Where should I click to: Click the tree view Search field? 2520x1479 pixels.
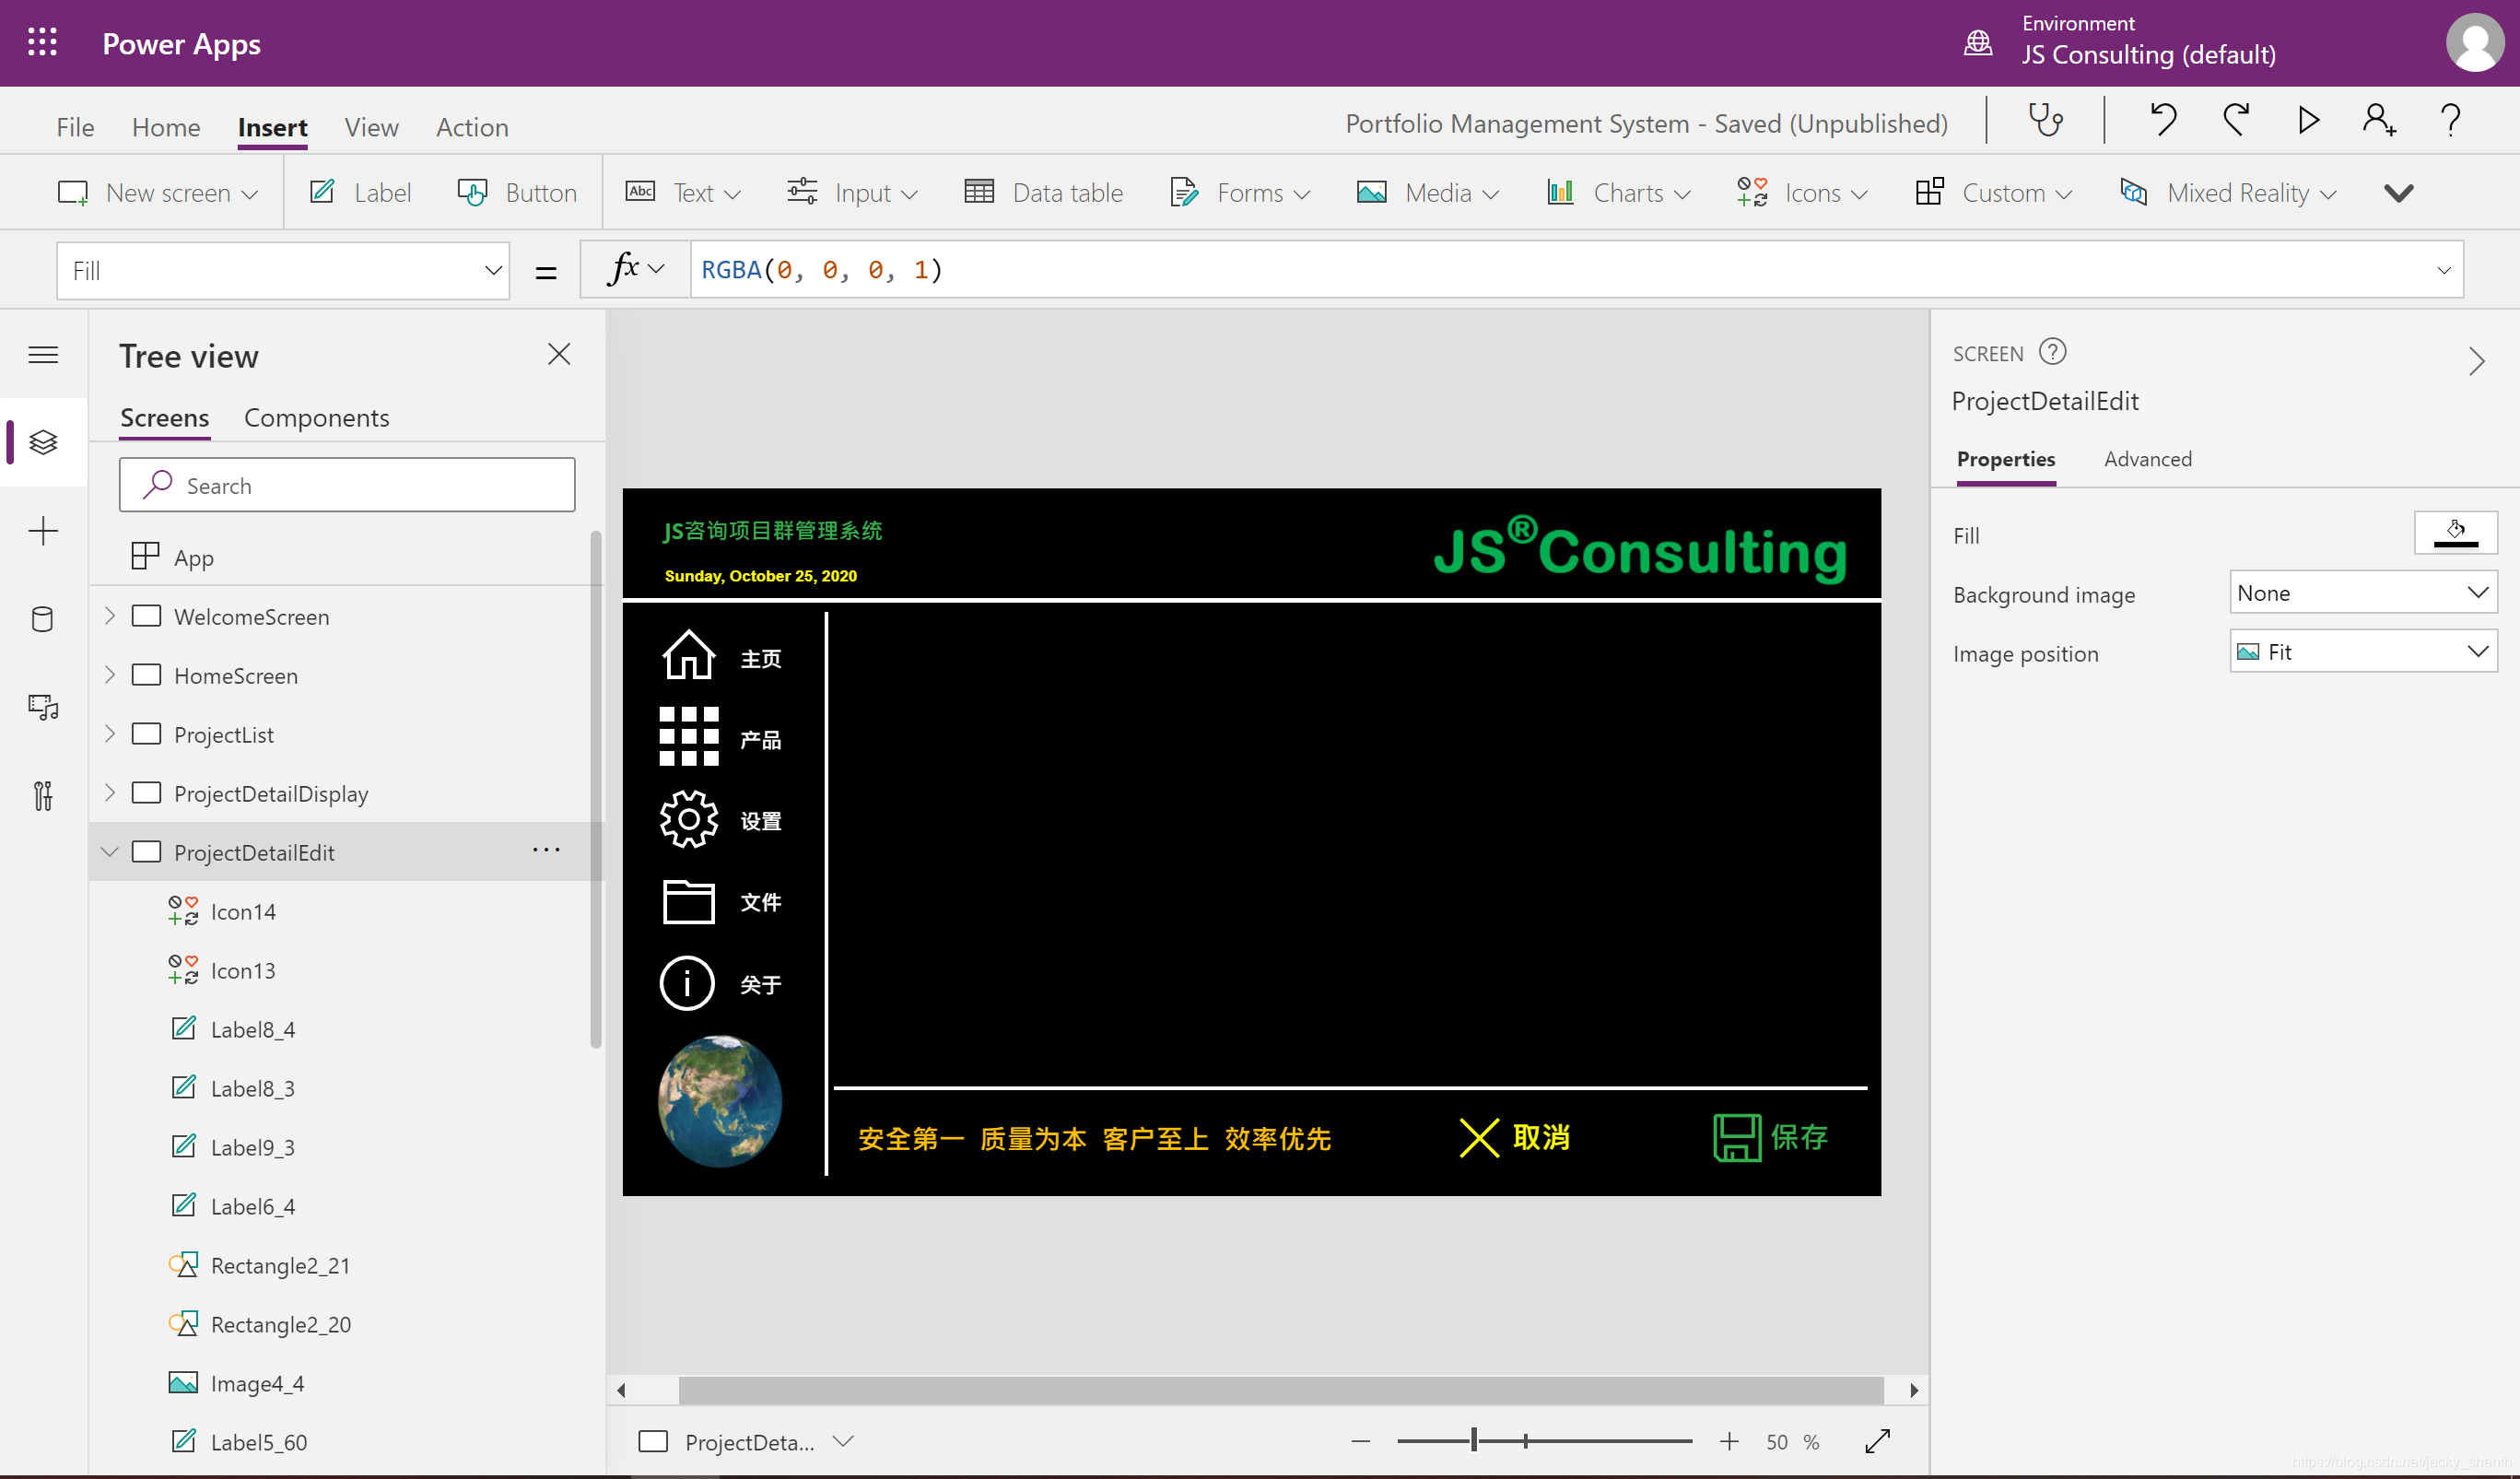tap(346, 486)
